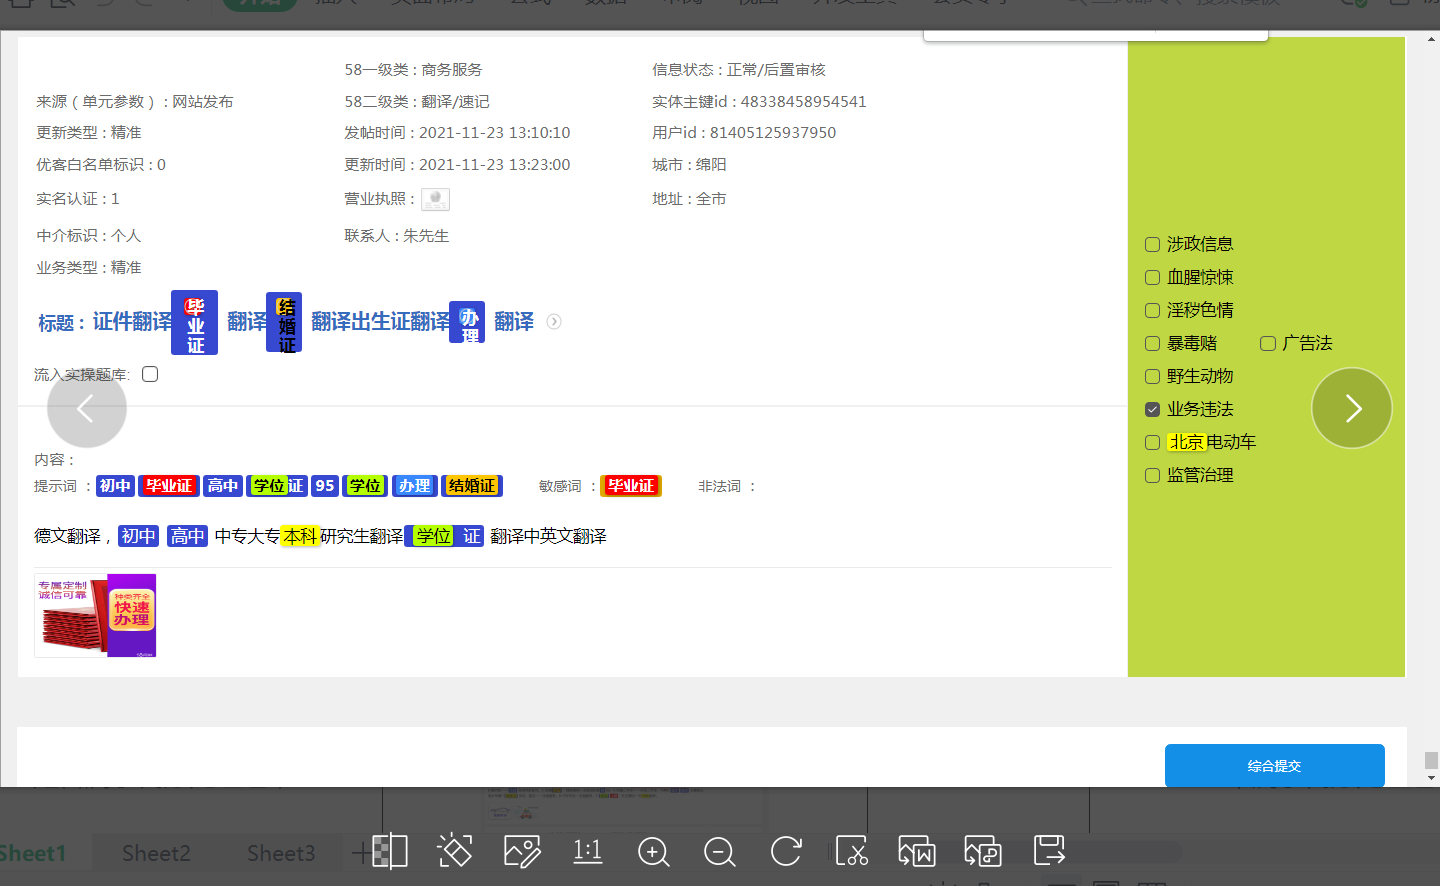
Task: Convert the image to a Word document icon
Action: coord(917,851)
